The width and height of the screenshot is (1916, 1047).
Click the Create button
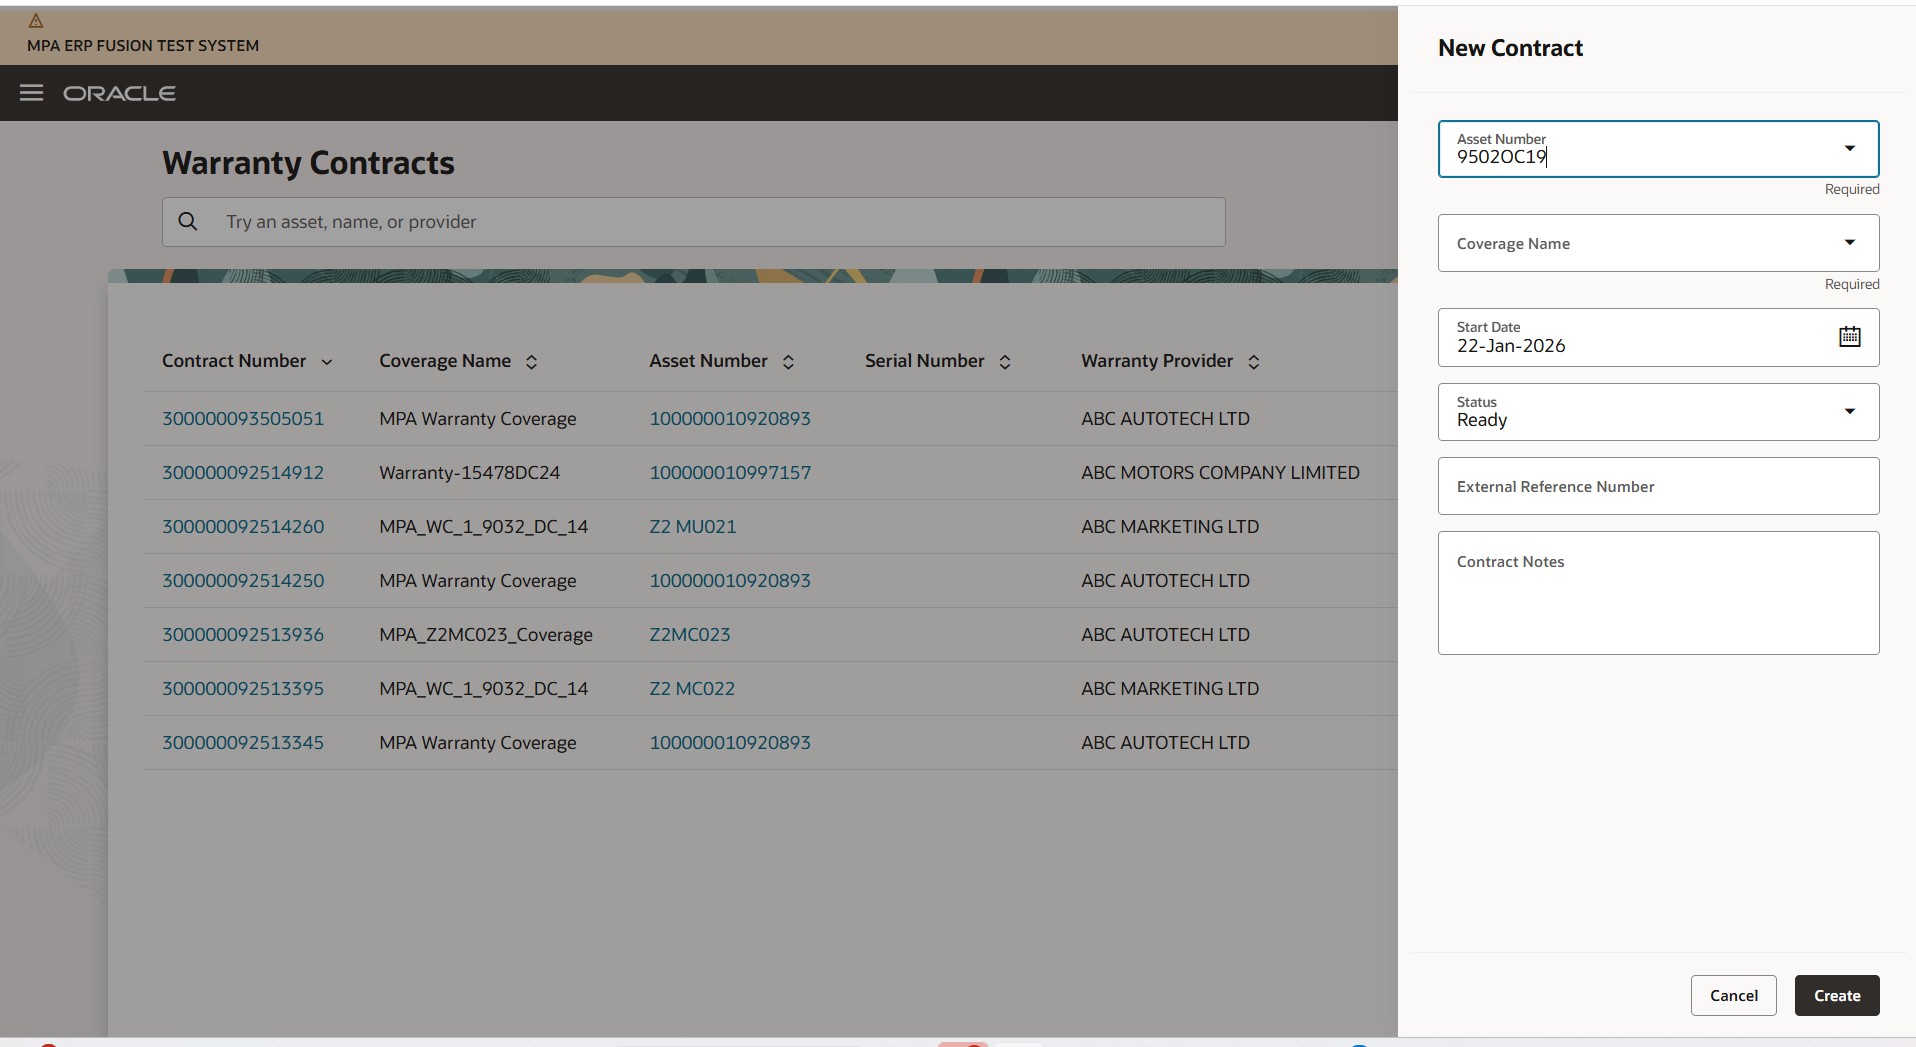1837,996
